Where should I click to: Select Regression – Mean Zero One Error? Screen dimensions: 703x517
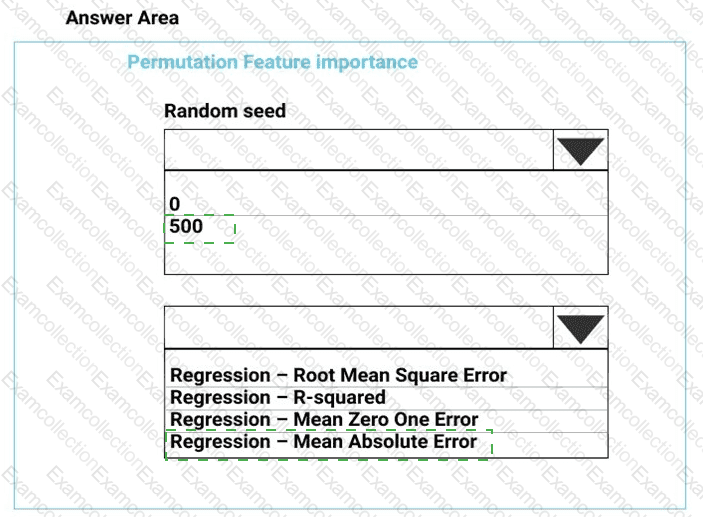(x=324, y=419)
